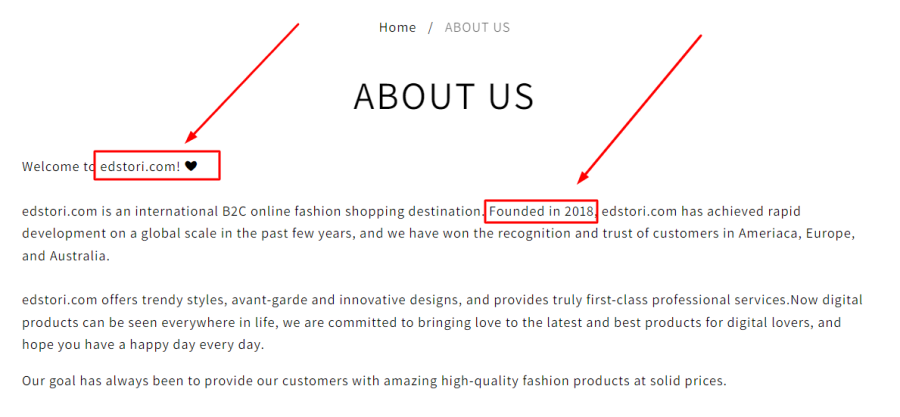
Task: Click the text Ameriaca, Europe,
Action: 797,234
